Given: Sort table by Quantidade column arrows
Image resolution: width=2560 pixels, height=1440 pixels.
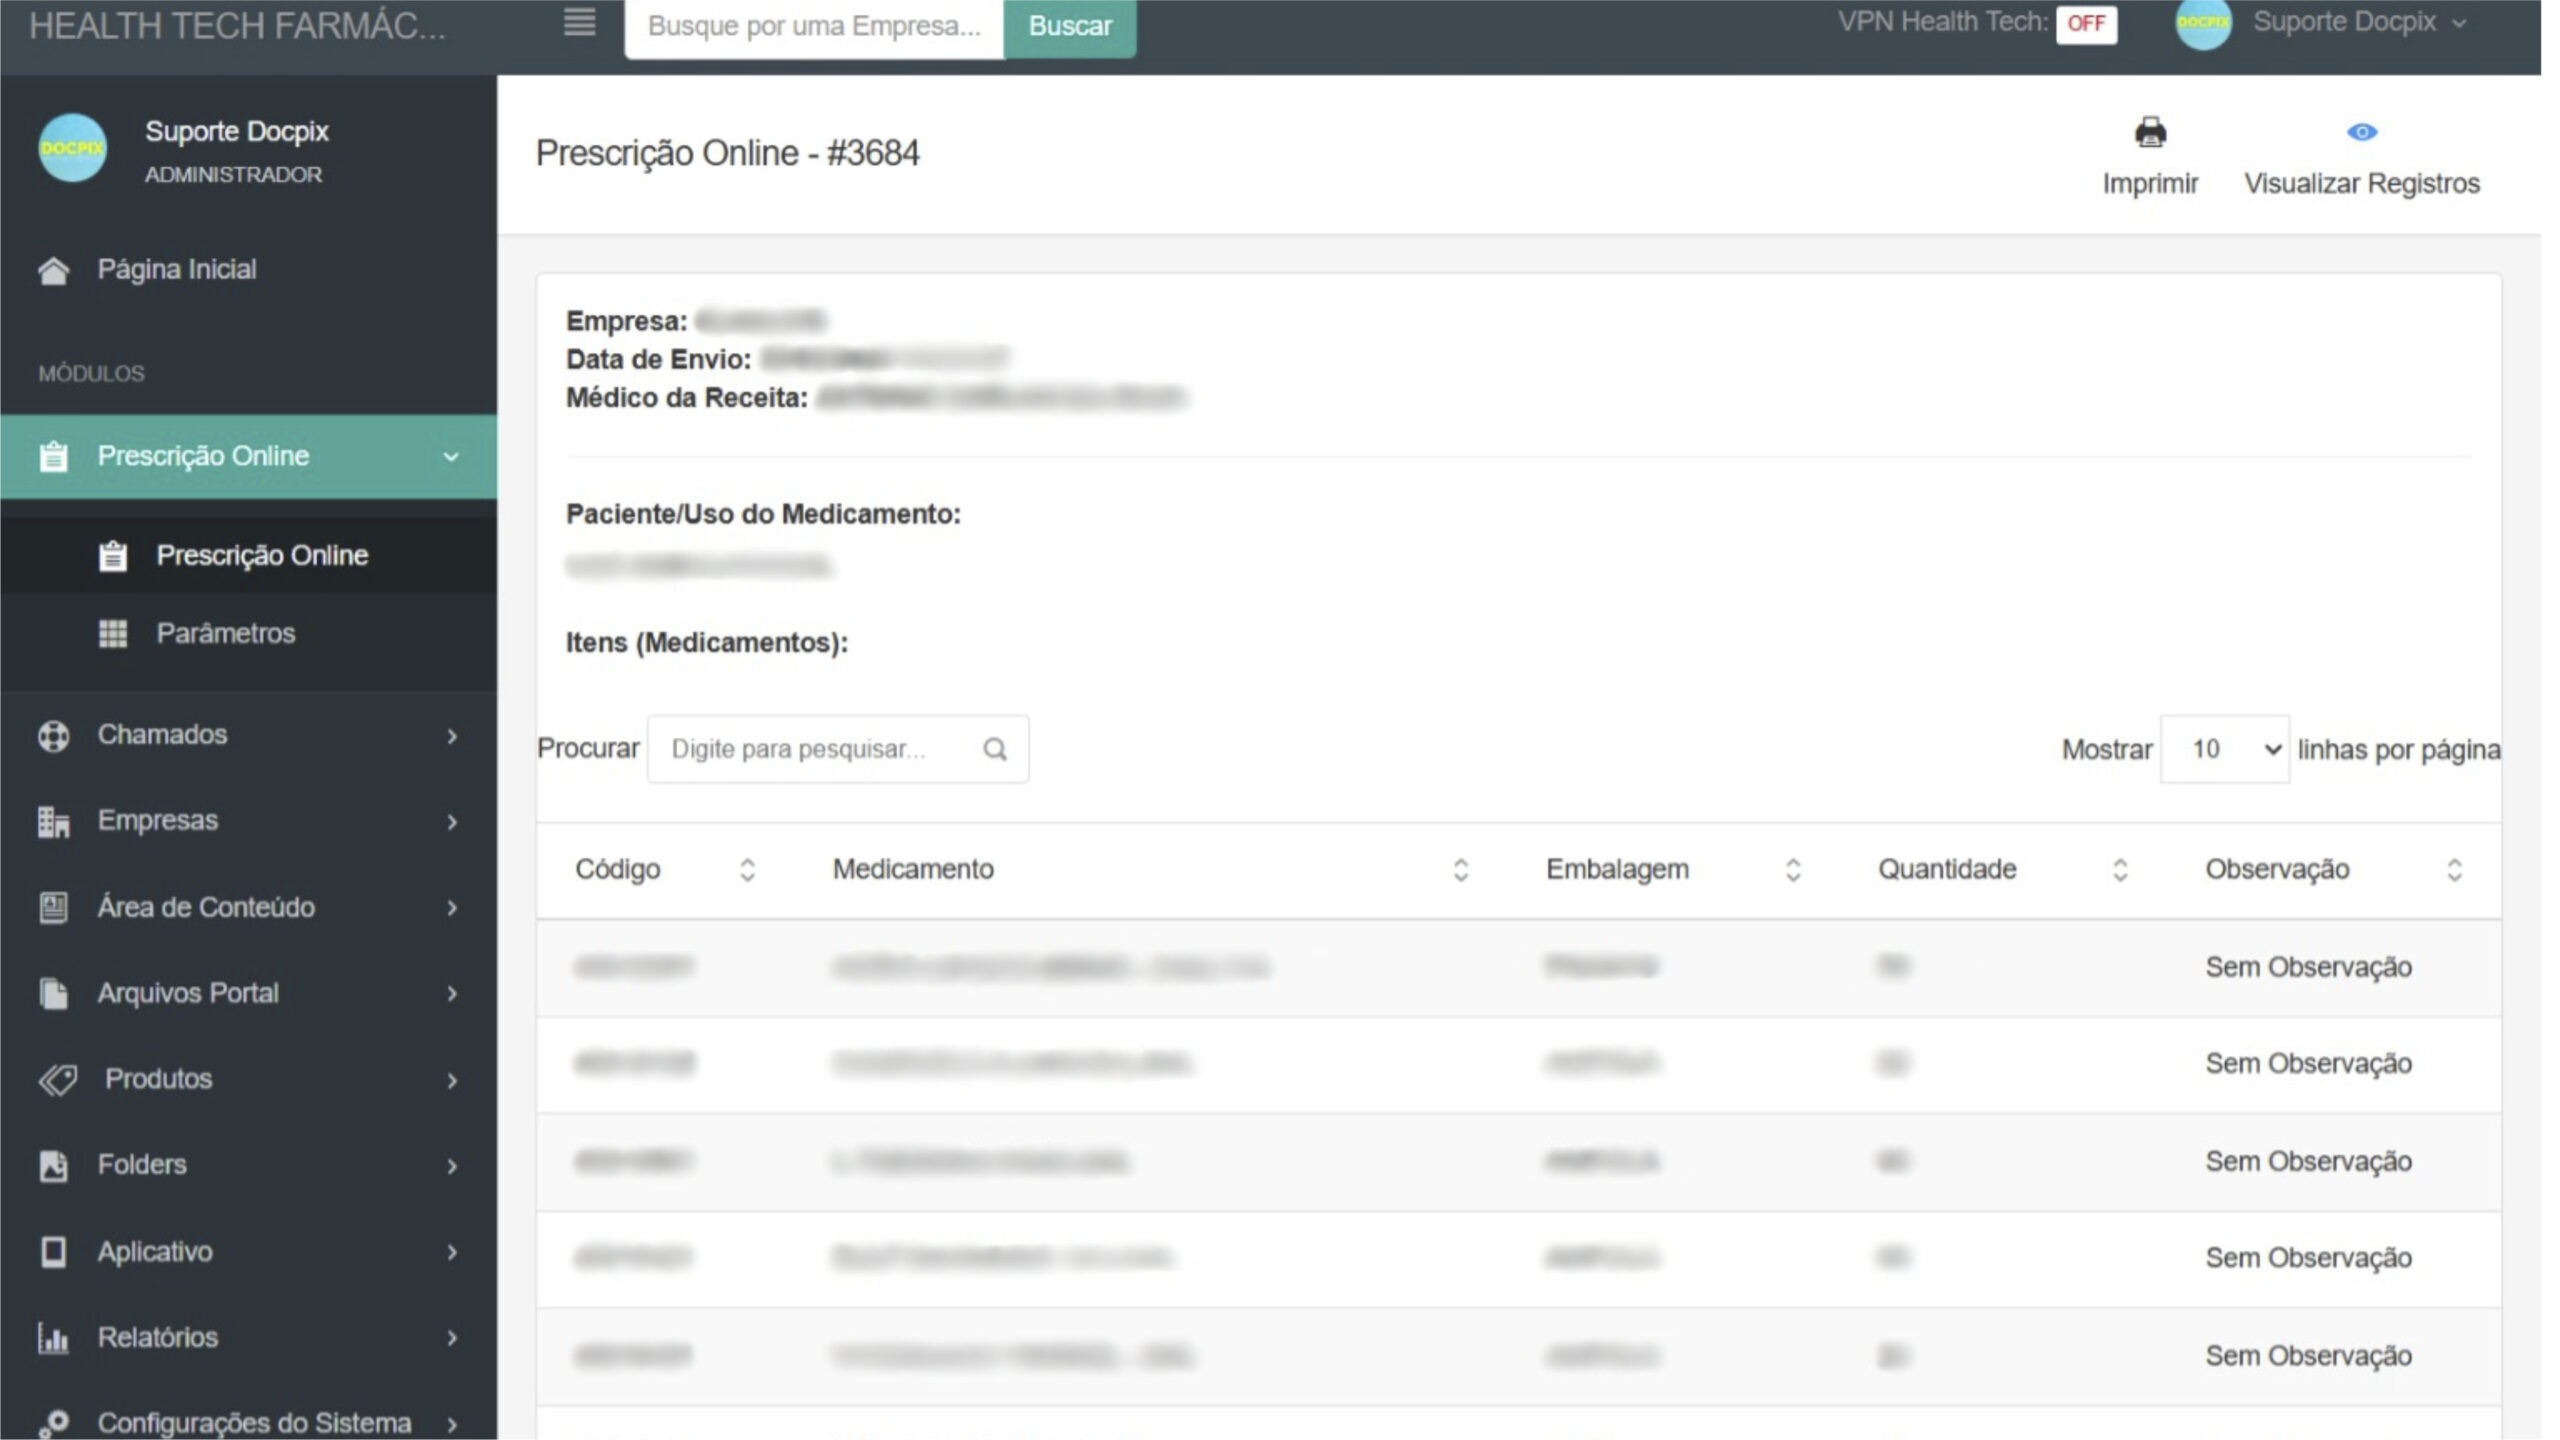Looking at the screenshot, I should click(x=2119, y=870).
